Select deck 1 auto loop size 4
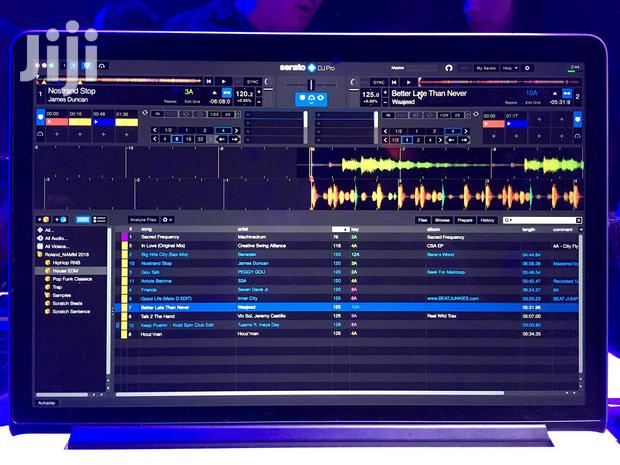620x465 pixels. 223,130
